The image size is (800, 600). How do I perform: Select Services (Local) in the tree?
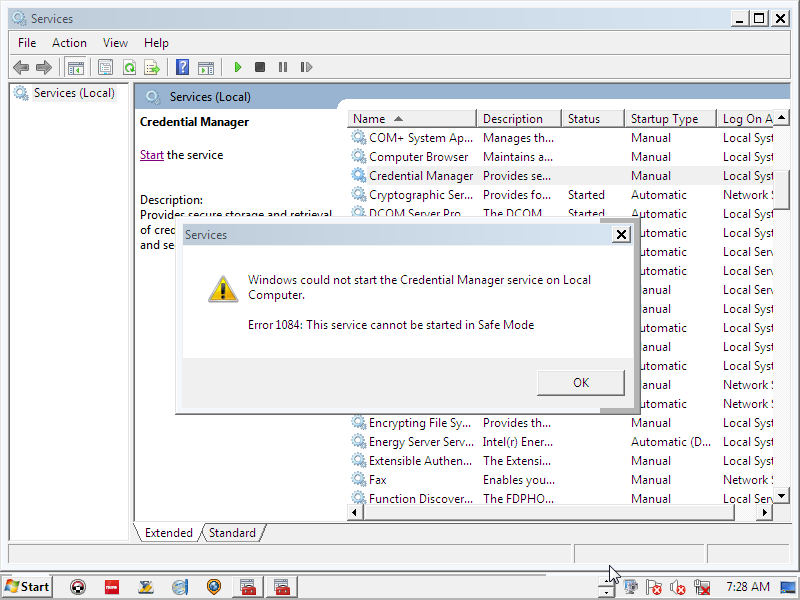[74, 93]
